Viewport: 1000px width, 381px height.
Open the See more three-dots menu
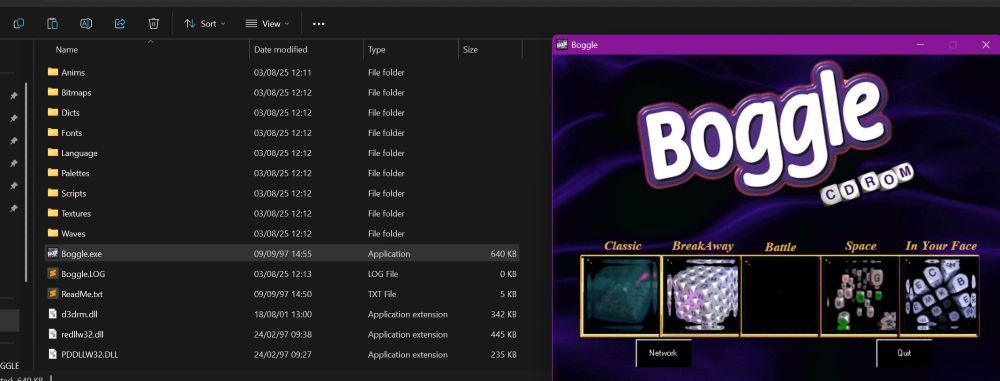coord(319,24)
